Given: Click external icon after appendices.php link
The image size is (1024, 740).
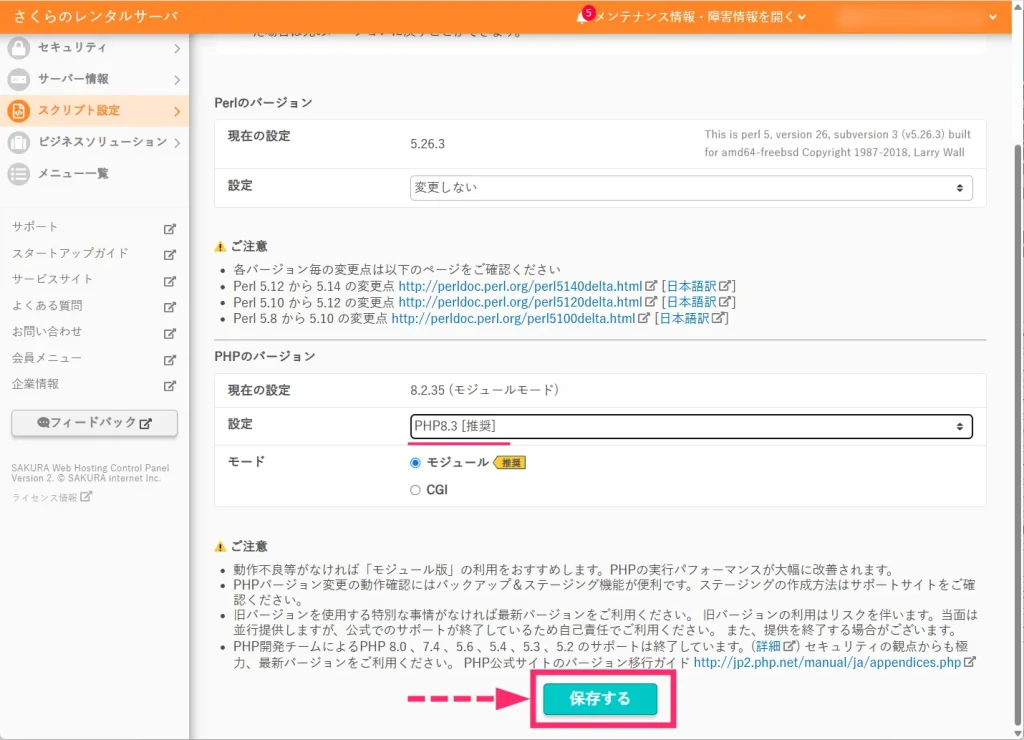Looking at the screenshot, I should [970, 662].
